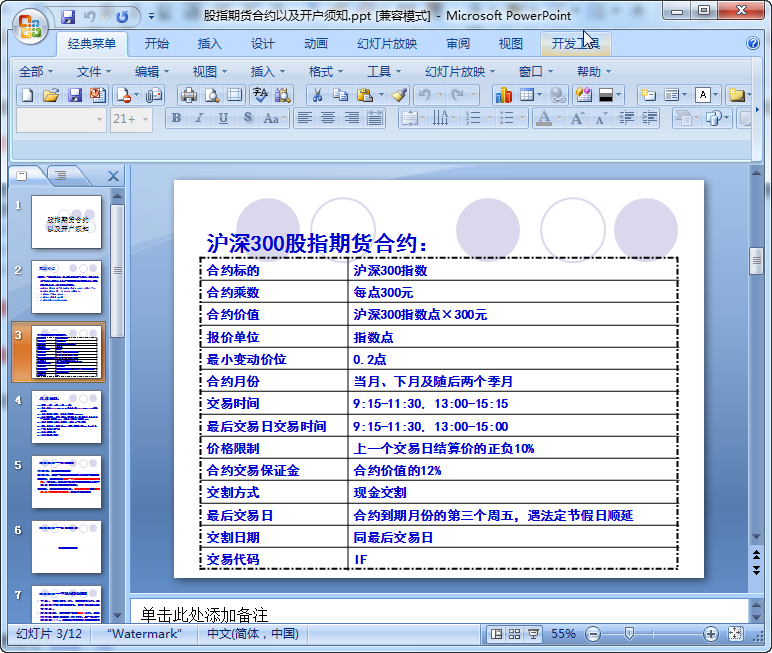Click the Print icon in the toolbar
Screen dimensions: 772x653
pyautogui.click(x=188, y=95)
